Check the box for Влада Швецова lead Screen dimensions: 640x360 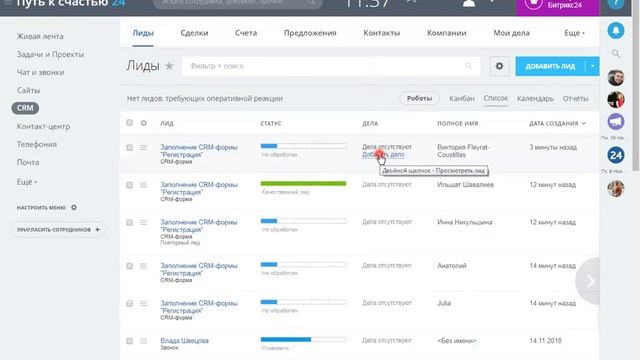(129, 341)
